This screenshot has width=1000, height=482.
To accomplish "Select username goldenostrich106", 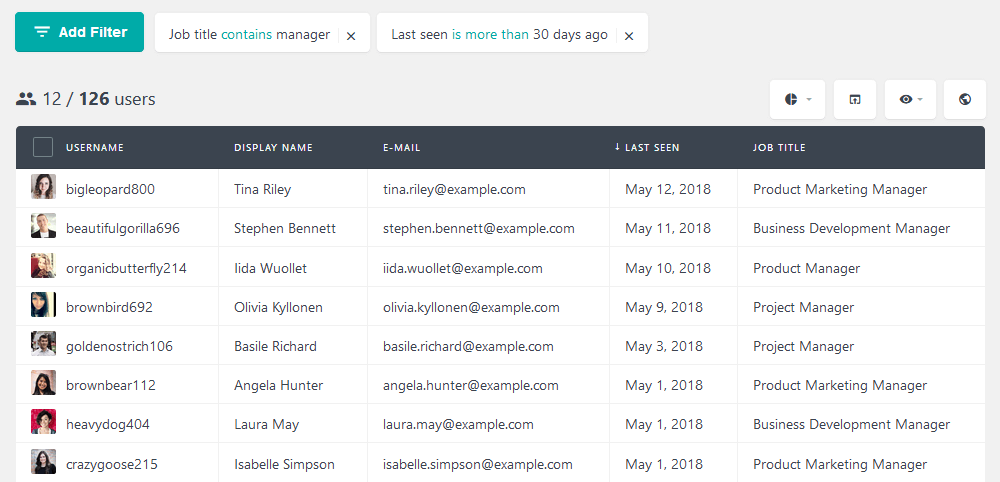I will pos(119,346).
